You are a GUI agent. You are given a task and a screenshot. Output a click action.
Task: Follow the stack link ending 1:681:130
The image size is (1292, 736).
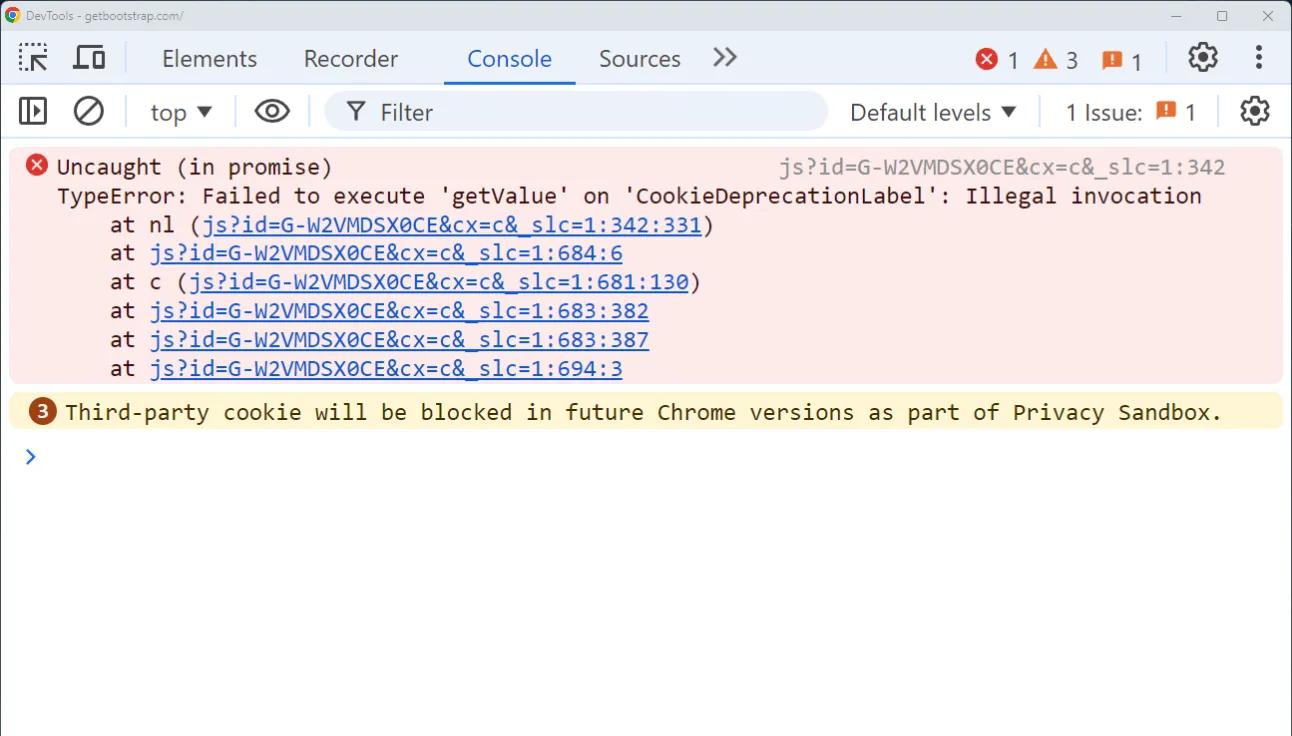[x=439, y=282]
